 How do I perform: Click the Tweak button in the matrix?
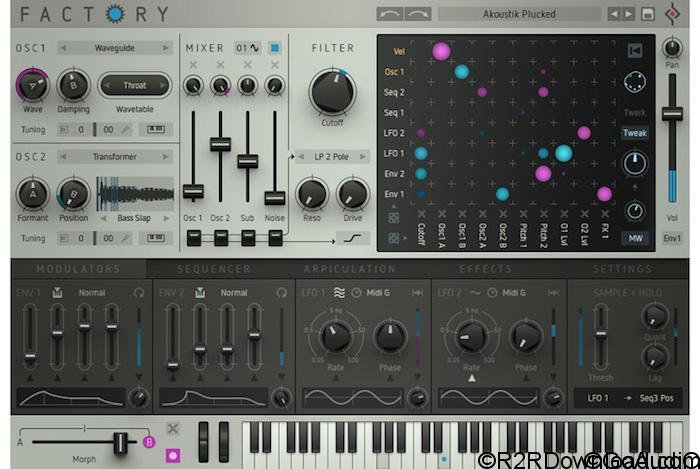point(635,133)
